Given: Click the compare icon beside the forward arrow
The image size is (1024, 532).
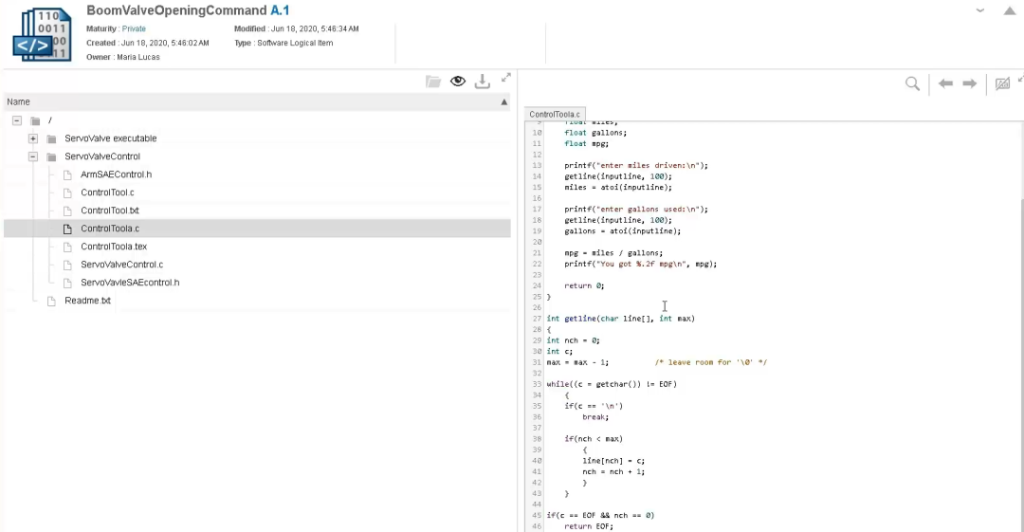Looking at the screenshot, I should [x=1002, y=85].
